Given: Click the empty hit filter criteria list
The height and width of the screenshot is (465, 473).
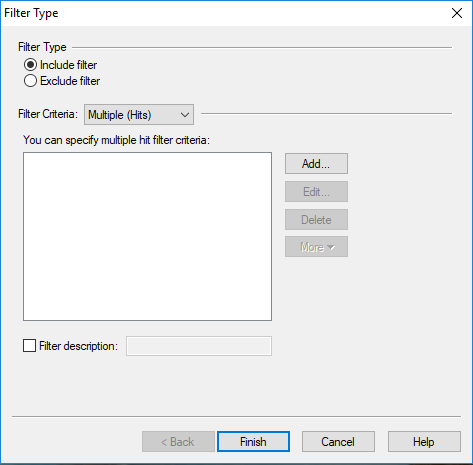Looking at the screenshot, I should [x=147, y=236].
